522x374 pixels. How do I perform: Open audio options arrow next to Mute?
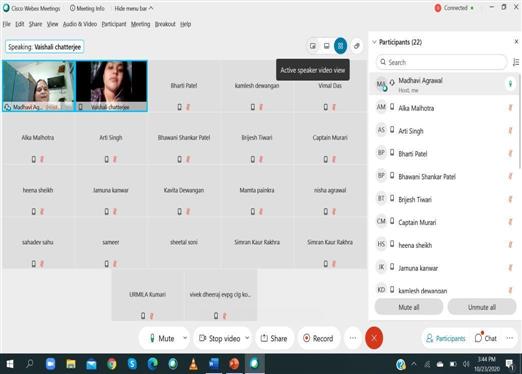click(x=185, y=338)
